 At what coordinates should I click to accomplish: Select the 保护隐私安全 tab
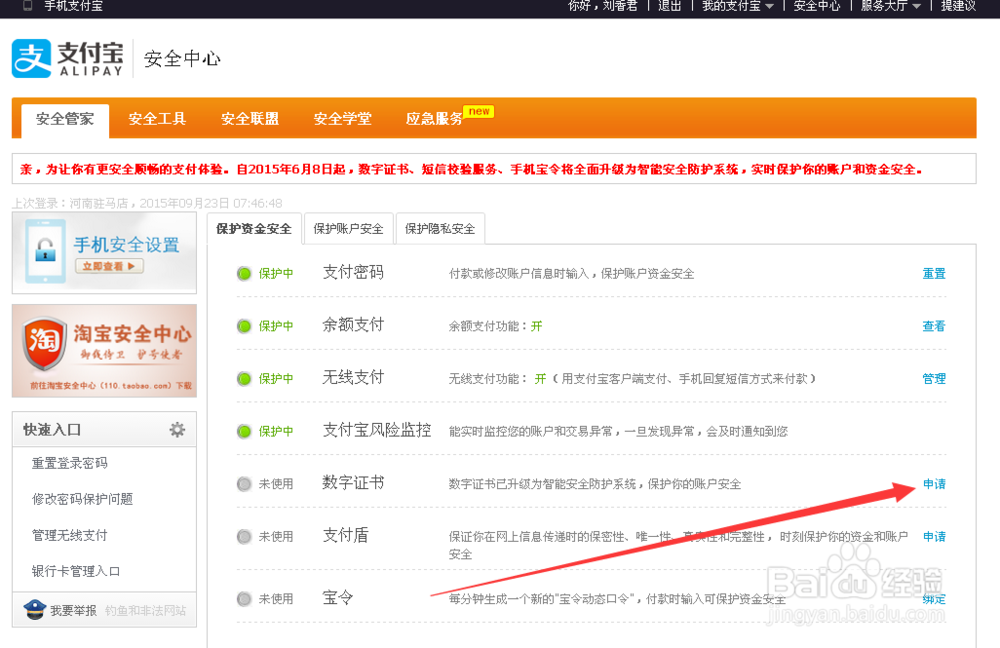(x=440, y=229)
